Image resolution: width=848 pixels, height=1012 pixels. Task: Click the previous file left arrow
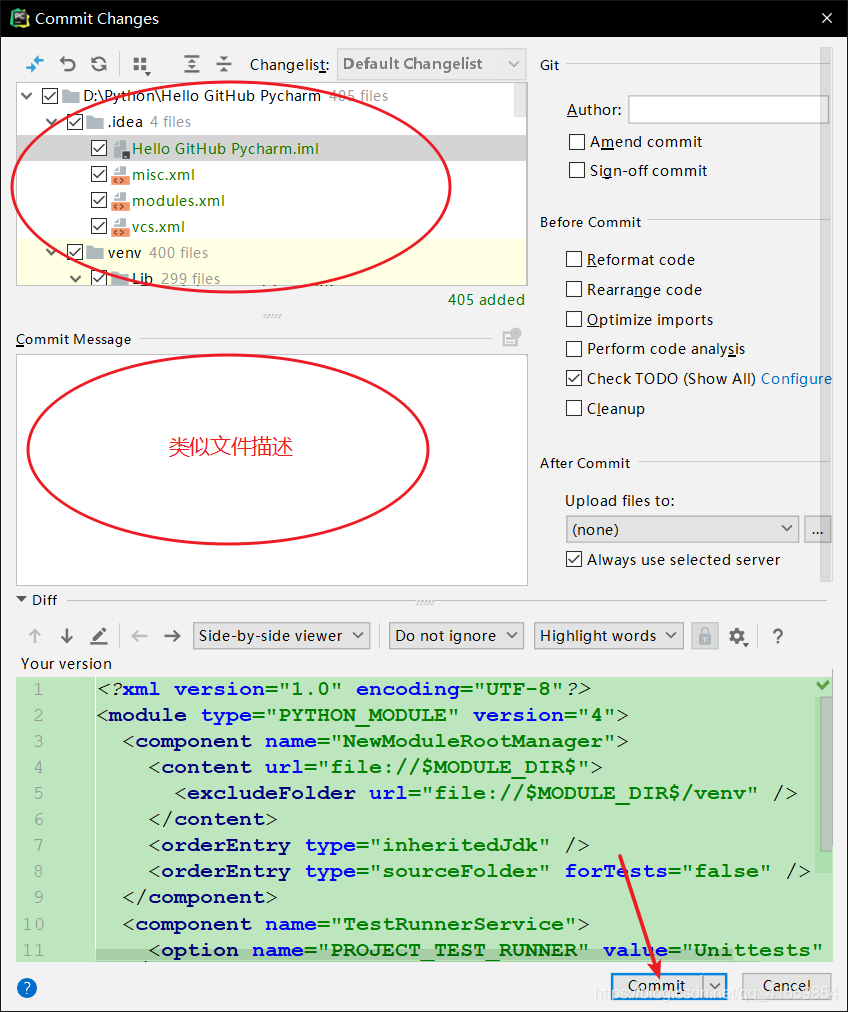click(139, 636)
